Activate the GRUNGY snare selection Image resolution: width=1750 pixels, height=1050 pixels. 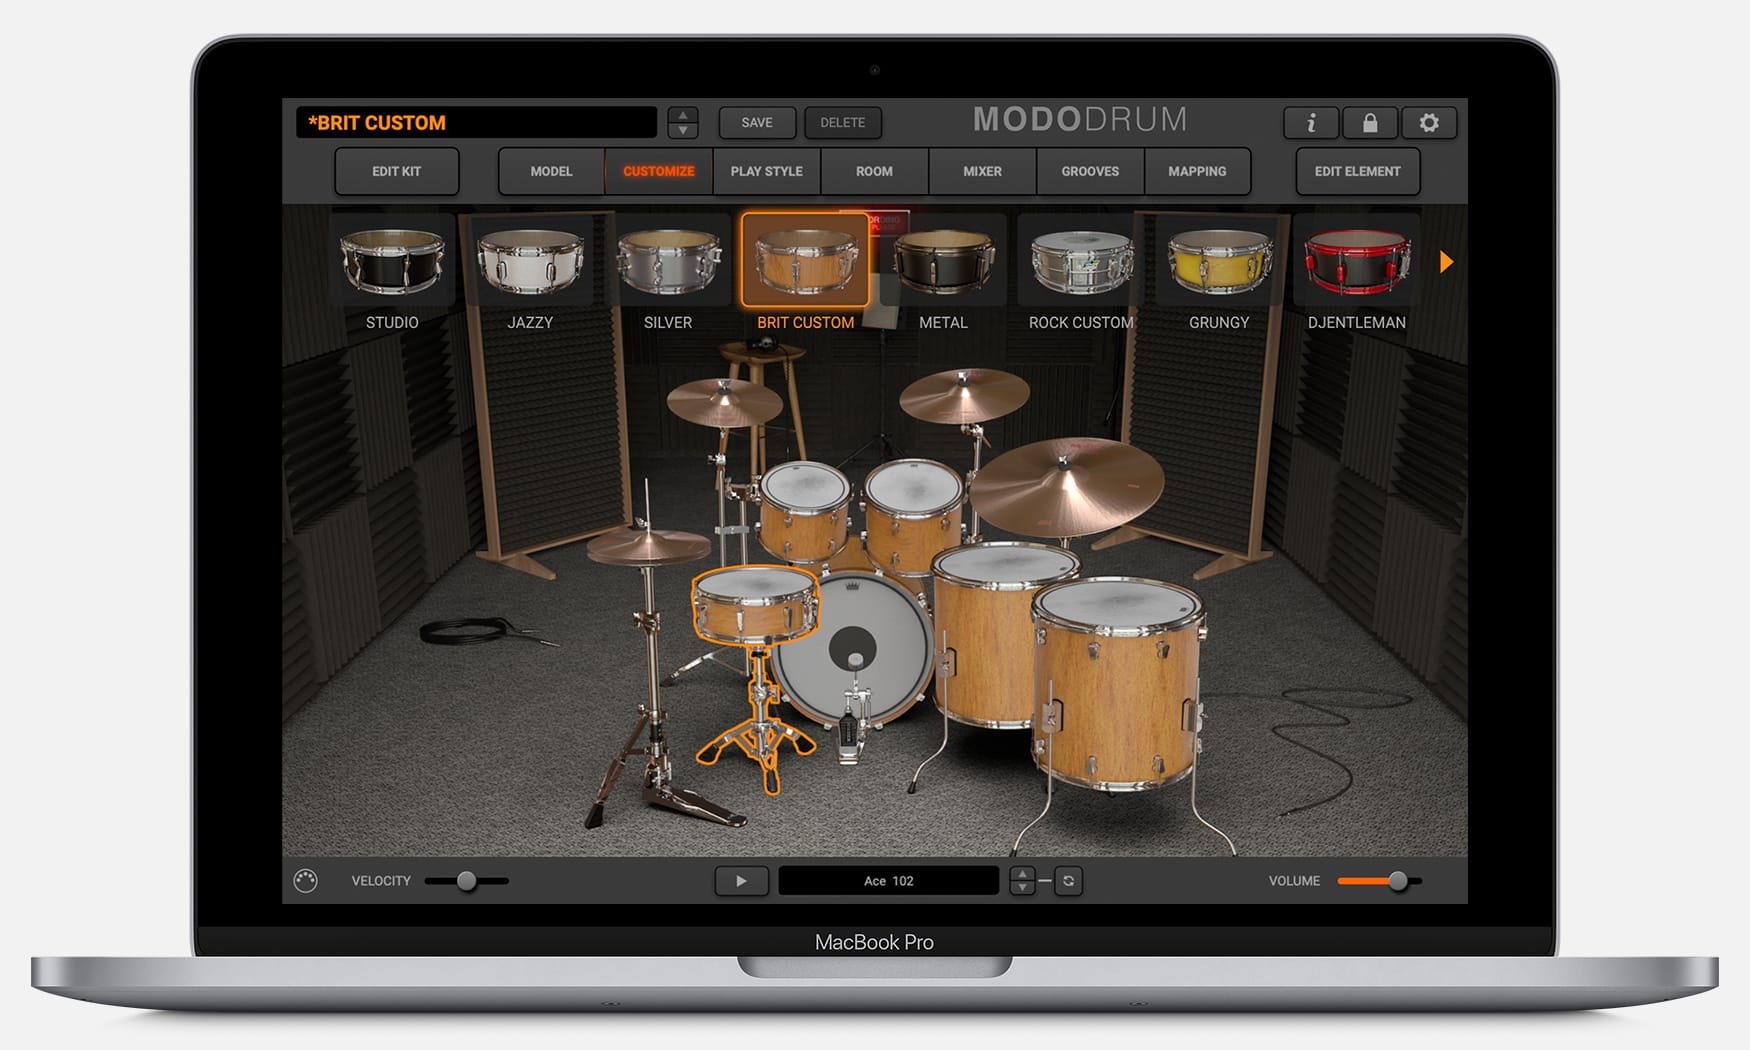(1218, 258)
